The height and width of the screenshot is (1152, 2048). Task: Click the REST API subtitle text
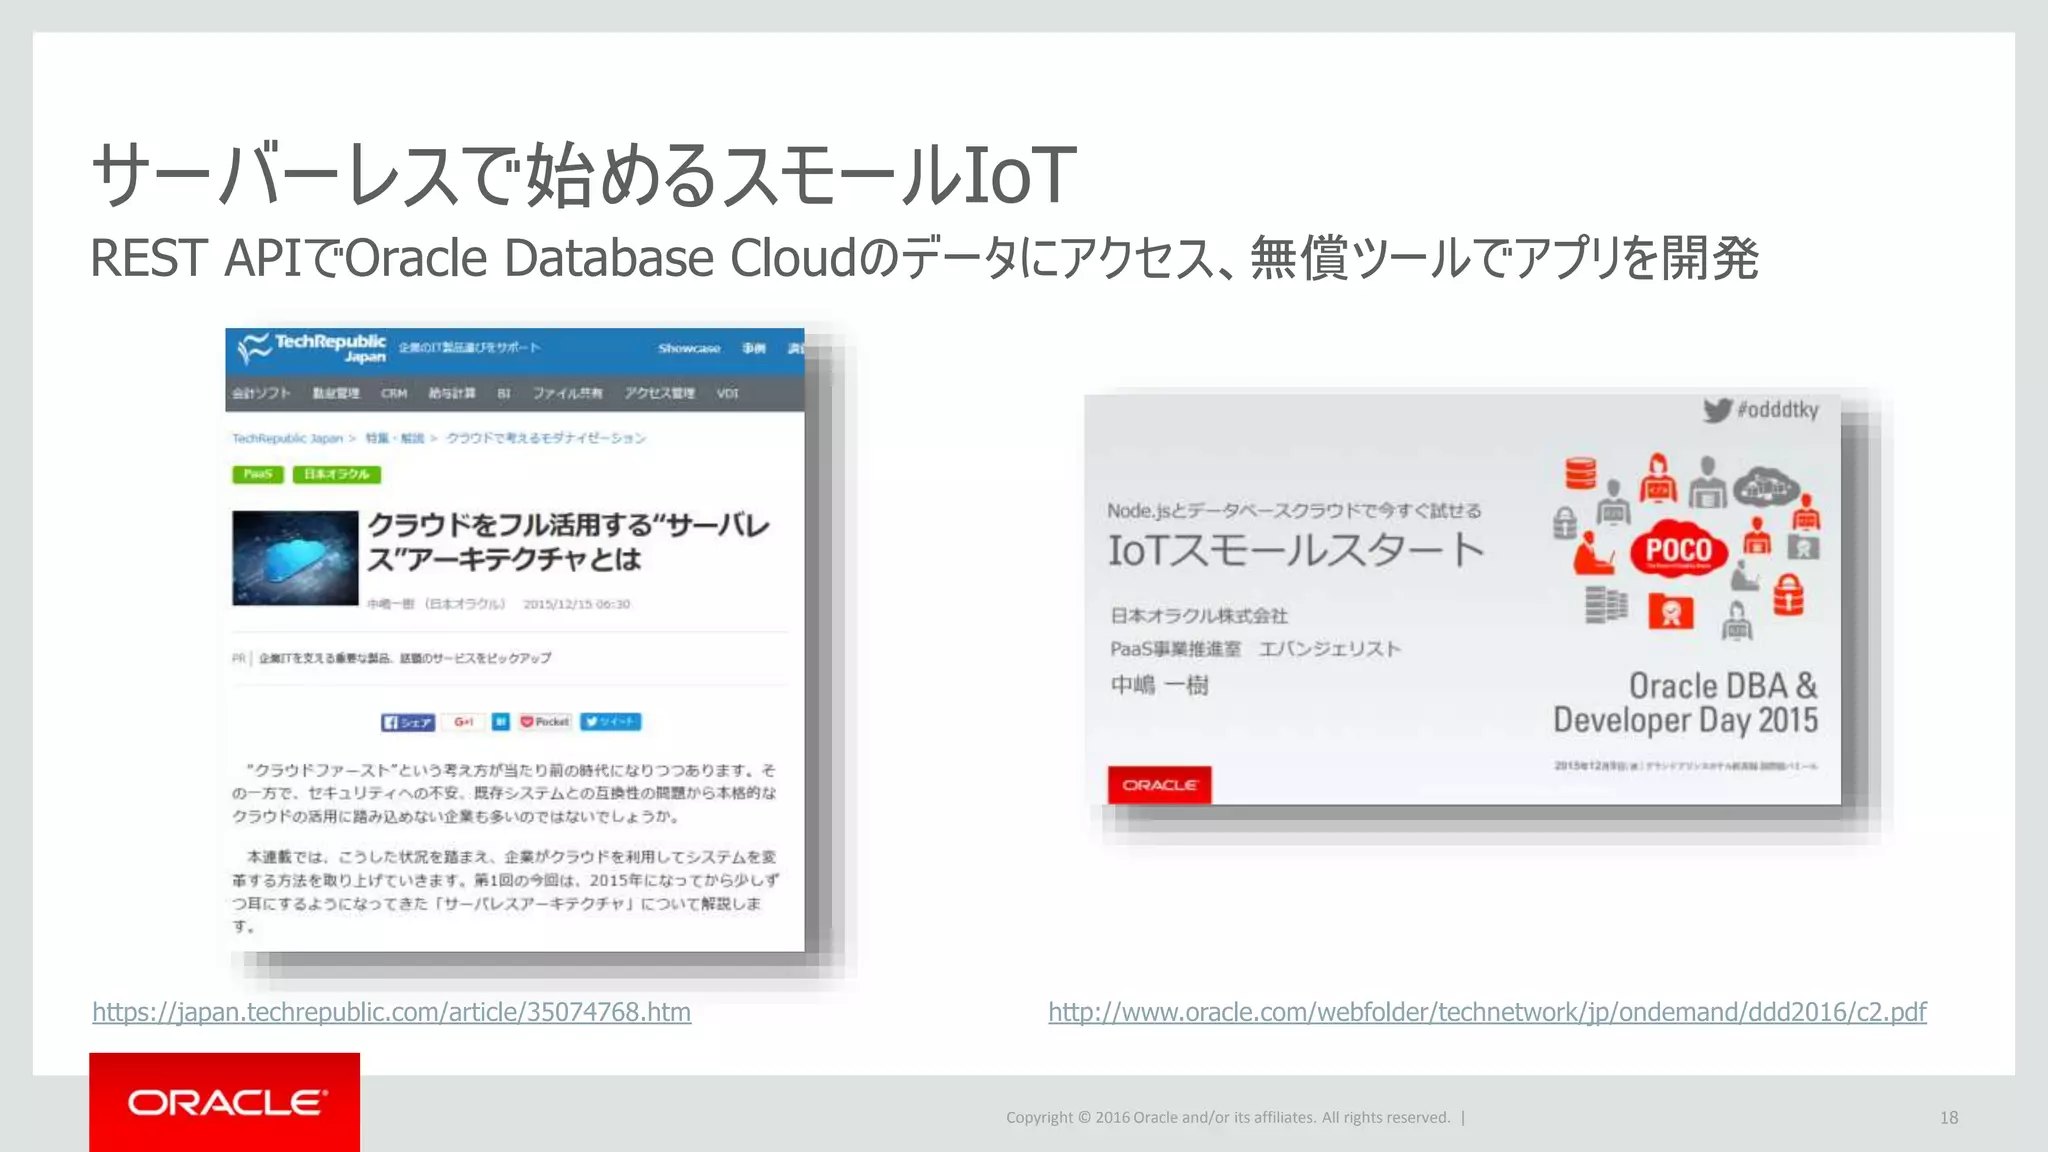(x=924, y=258)
